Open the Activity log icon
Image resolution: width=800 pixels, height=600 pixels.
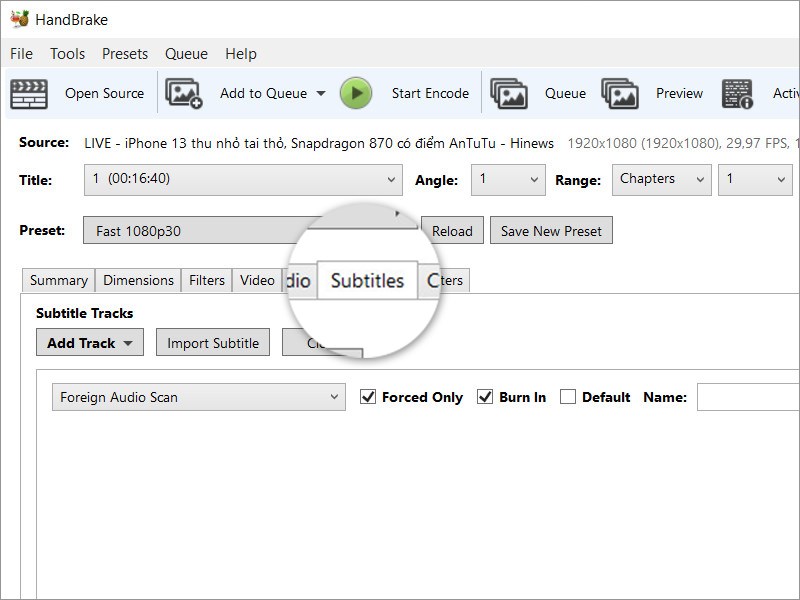[x=737, y=94]
